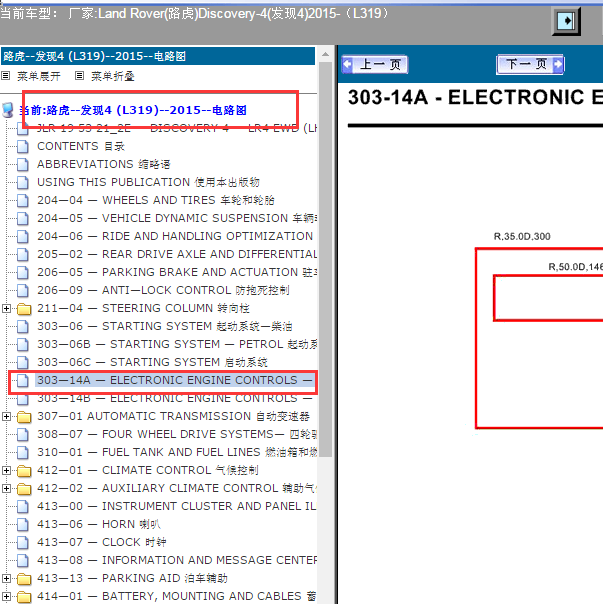This screenshot has width=603, height=604.
Task: Click folder icon of 412-02 AUXILIARY CLIMATE
Action: tap(24, 489)
